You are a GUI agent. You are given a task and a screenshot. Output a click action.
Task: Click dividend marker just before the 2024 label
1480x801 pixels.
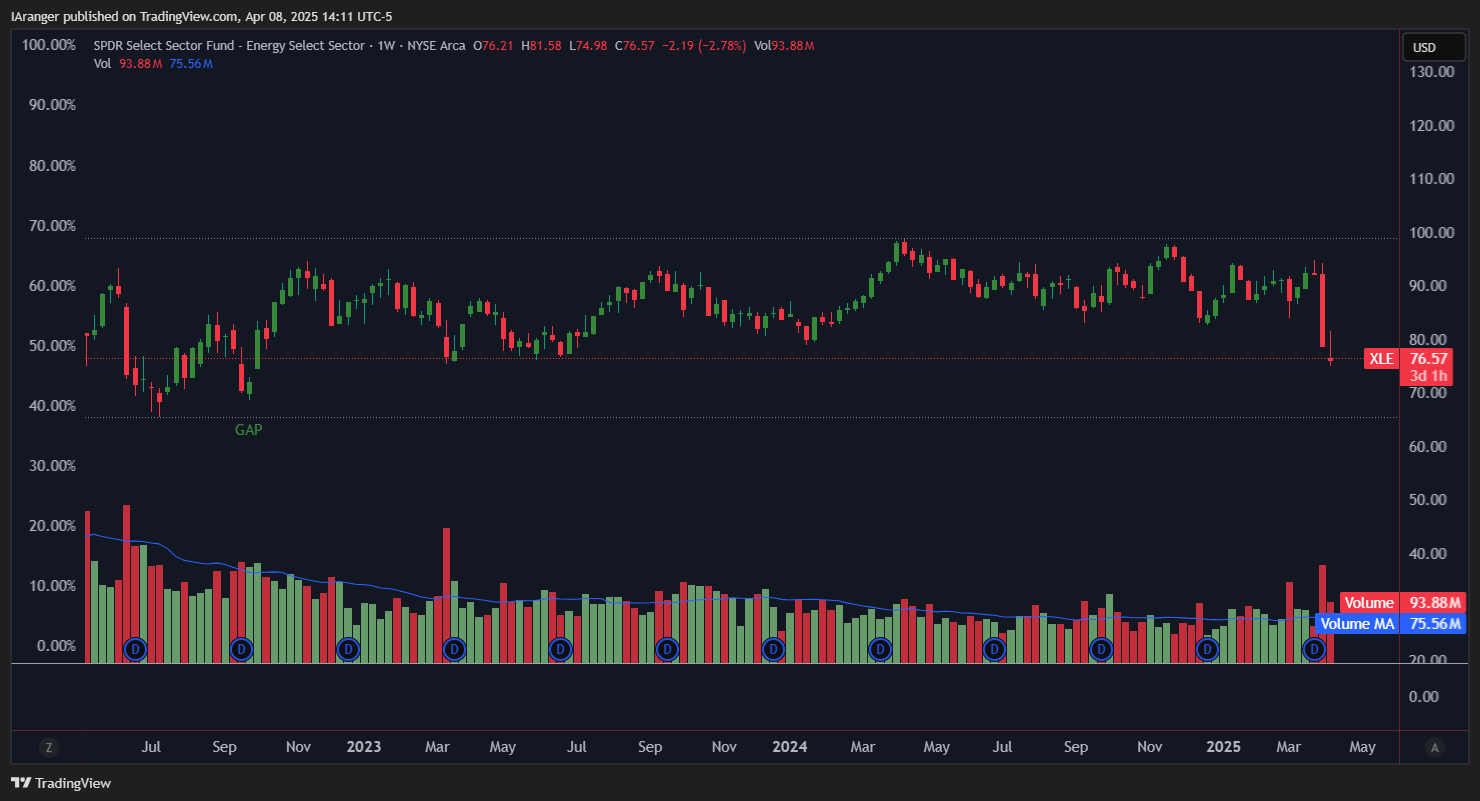tap(773, 649)
